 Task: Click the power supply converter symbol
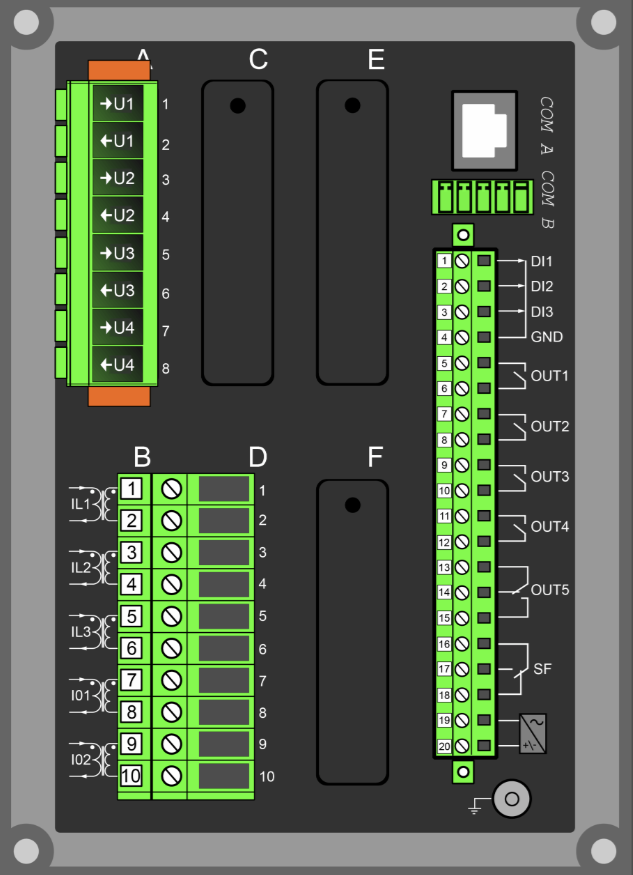pyautogui.click(x=533, y=733)
